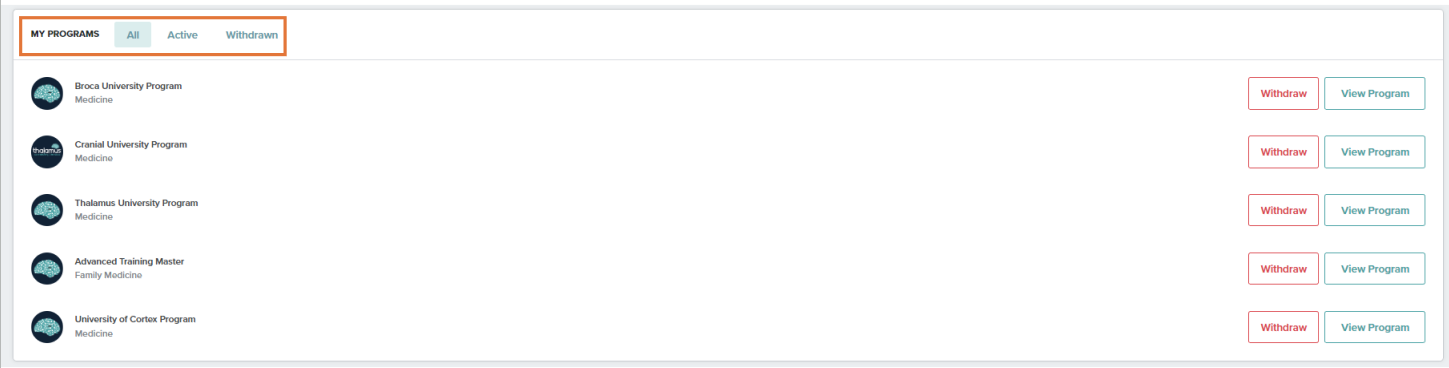Switch to the Active programs tab
1449x368 pixels.
click(182, 35)
